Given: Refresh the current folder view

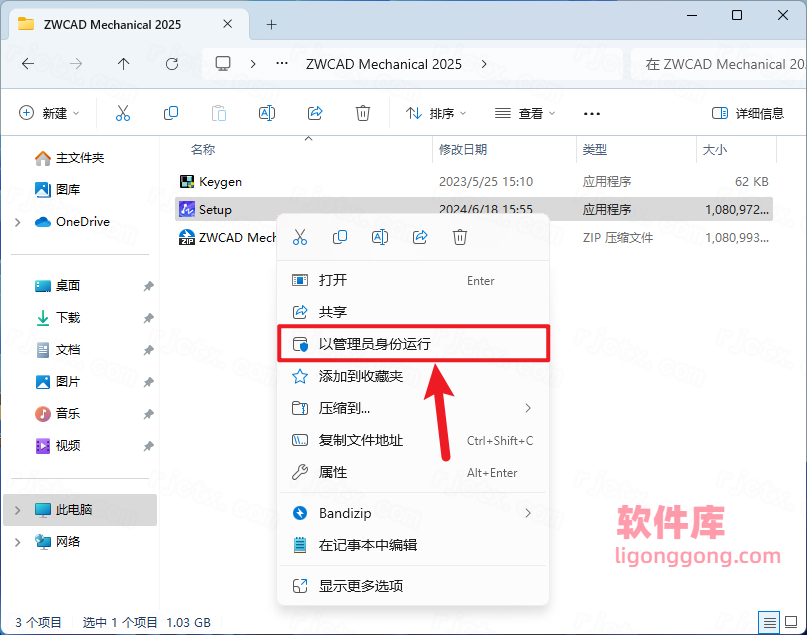Looking at the screenshot, I should tap(172, 64).
